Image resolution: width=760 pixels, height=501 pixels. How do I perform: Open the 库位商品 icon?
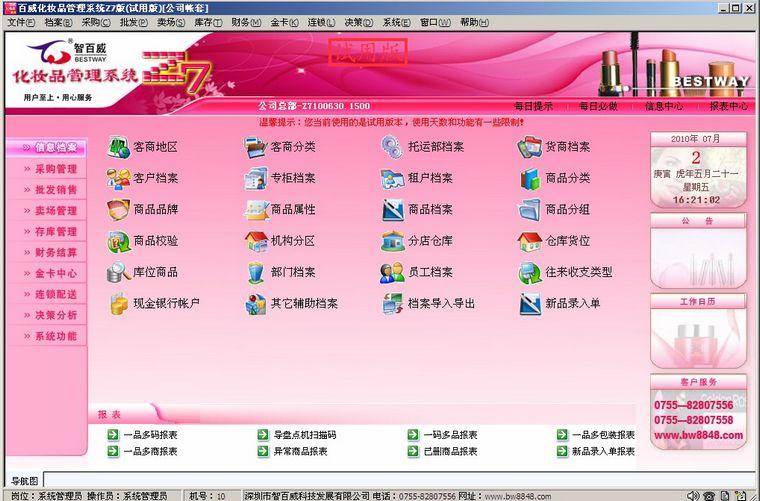118,272
